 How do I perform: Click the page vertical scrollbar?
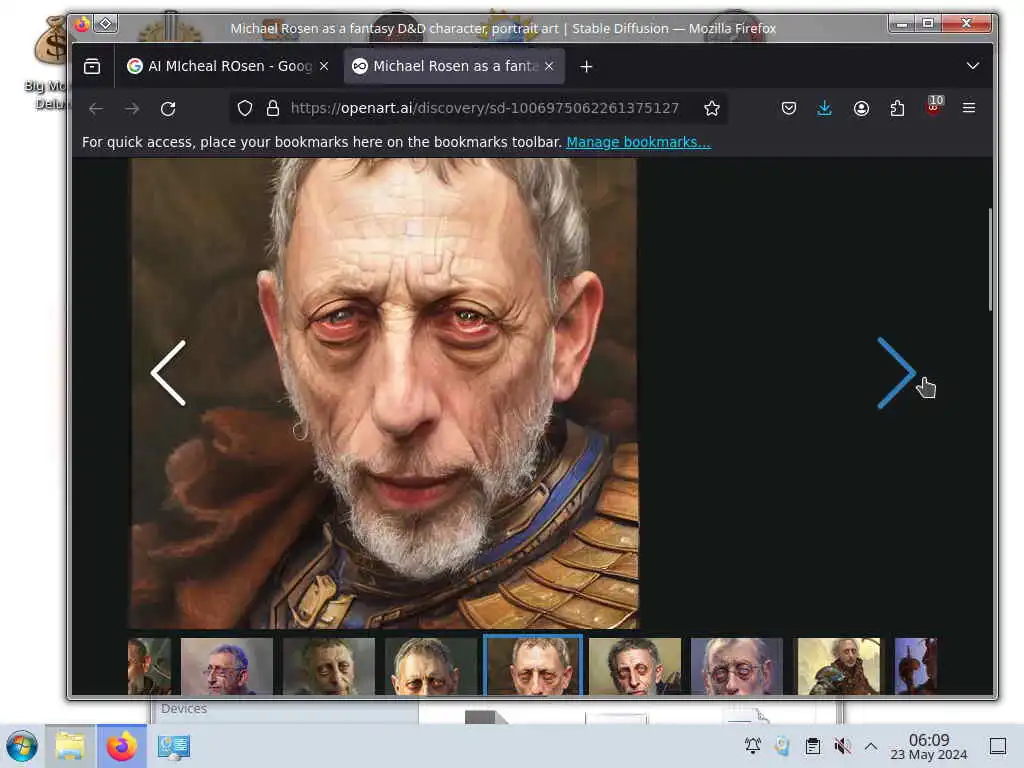[x=990, y=259]
